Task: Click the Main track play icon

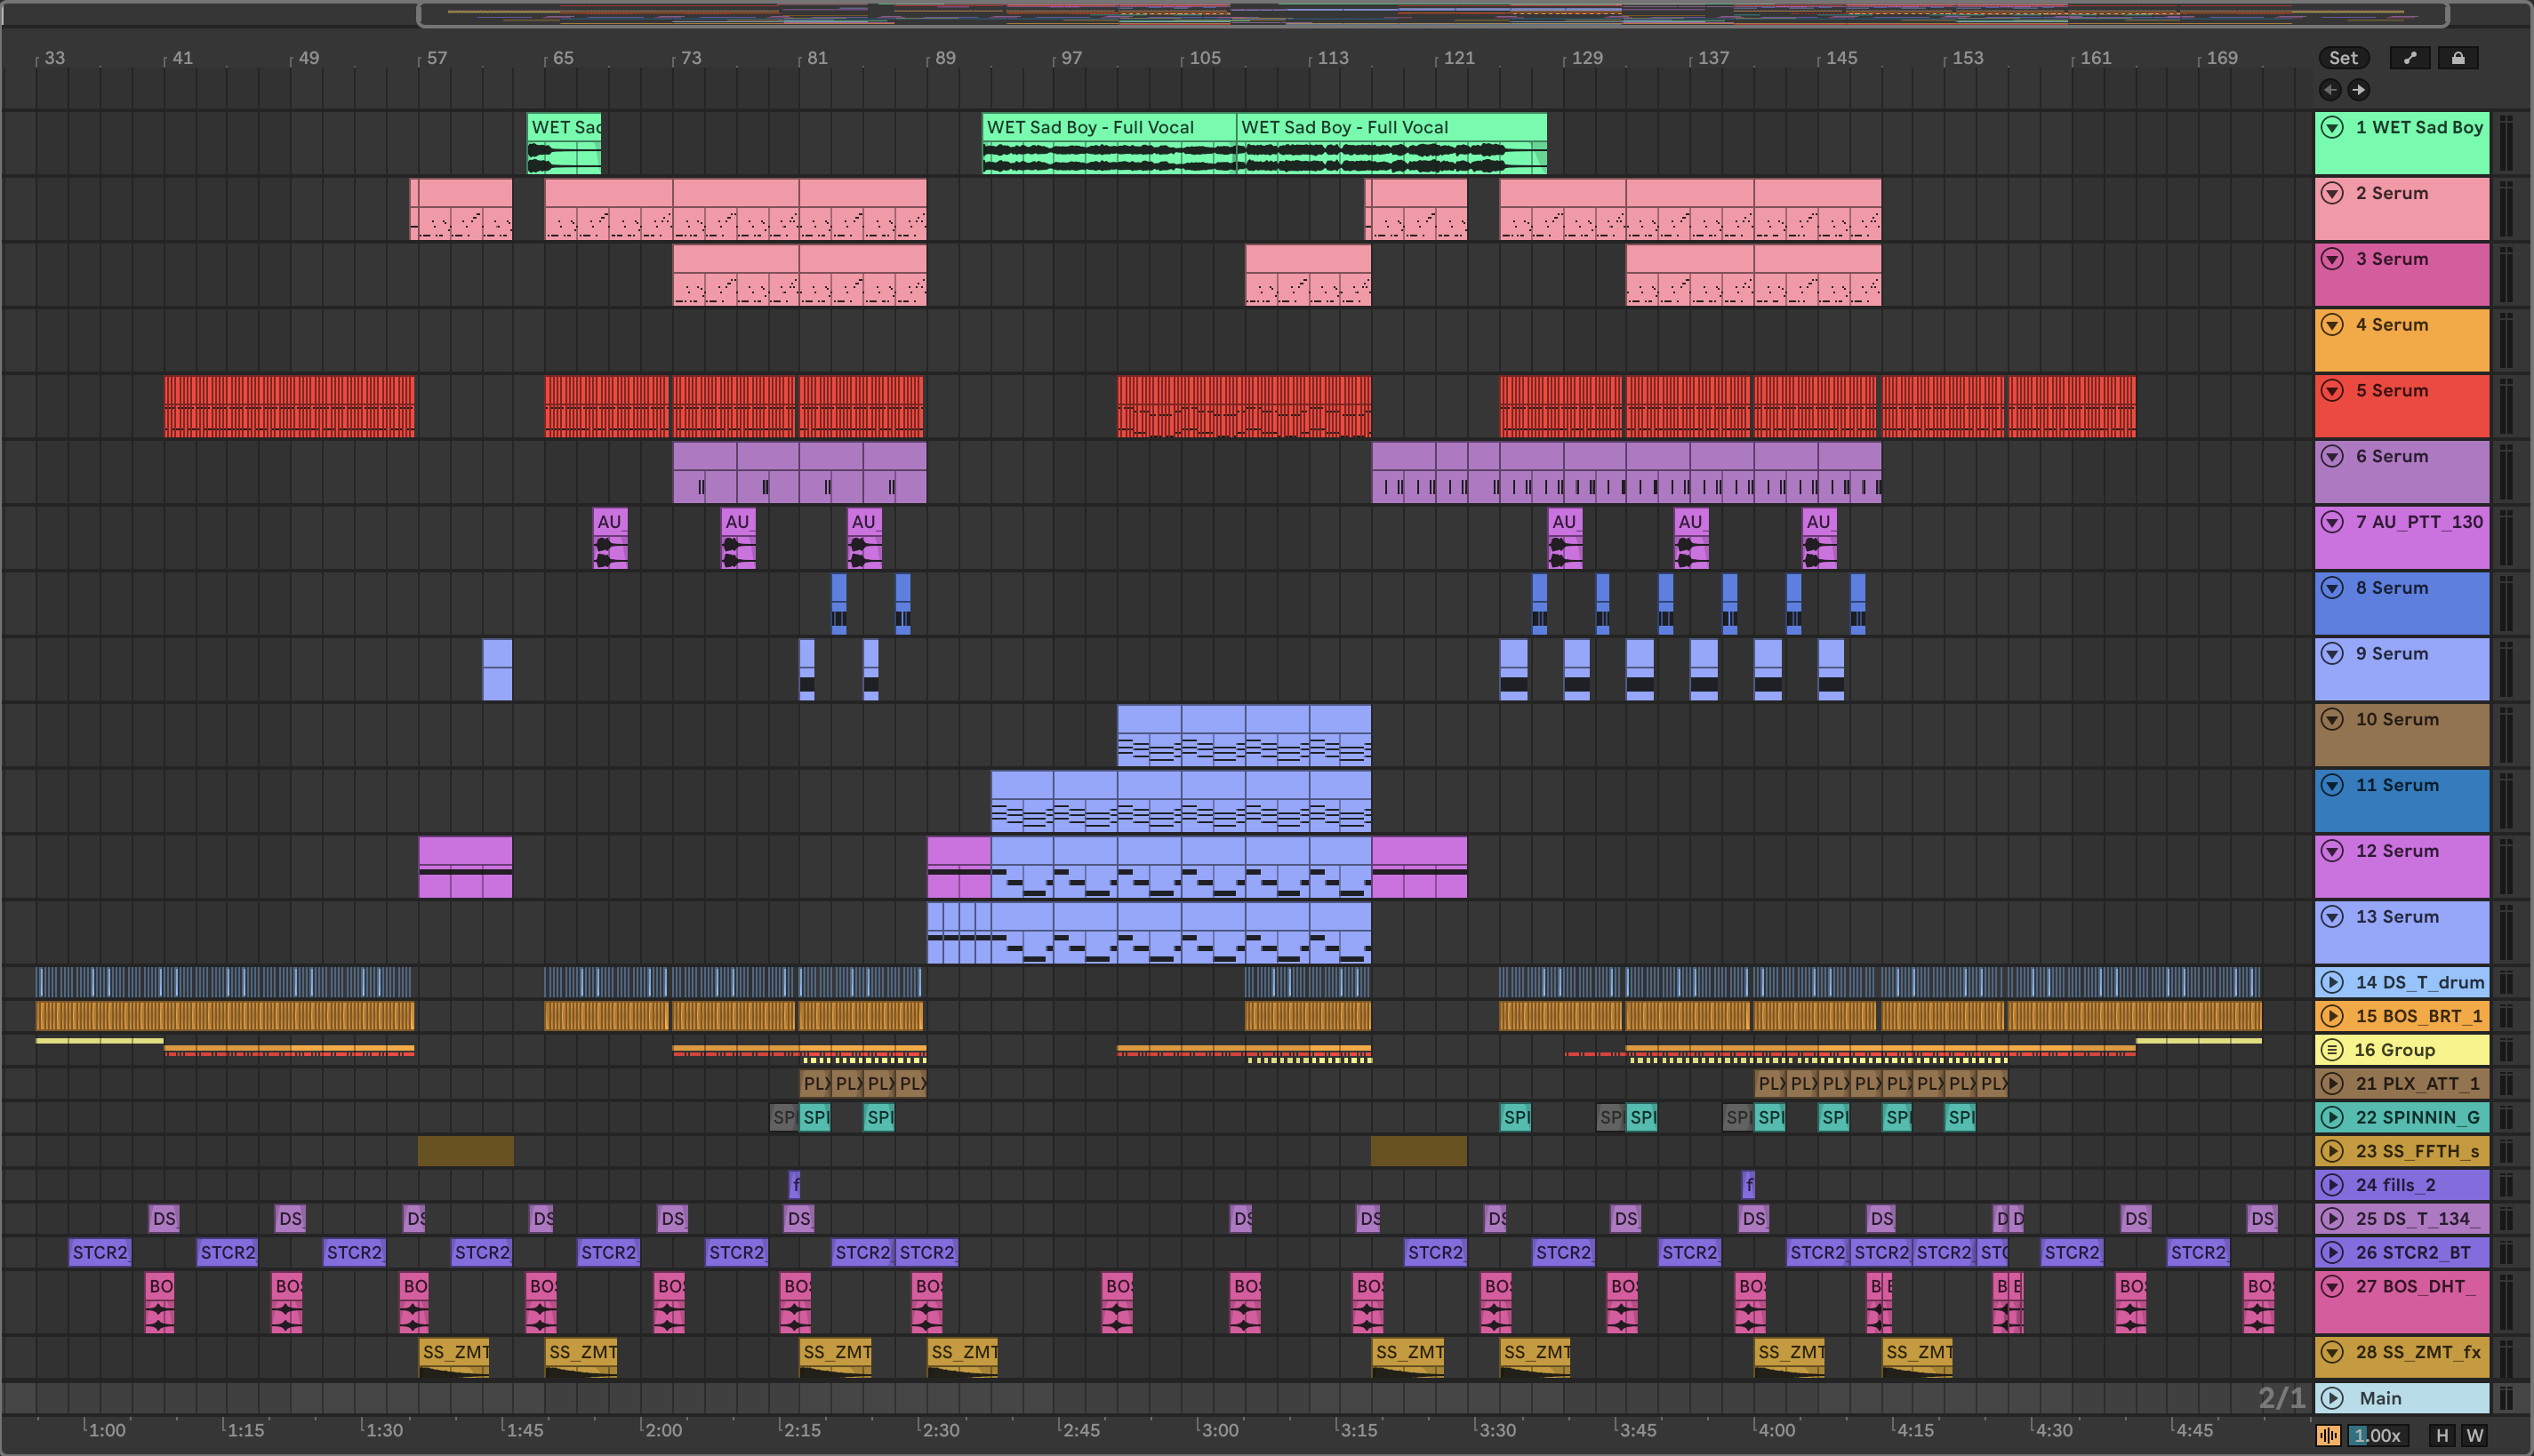Action: pos(2332,1398)
